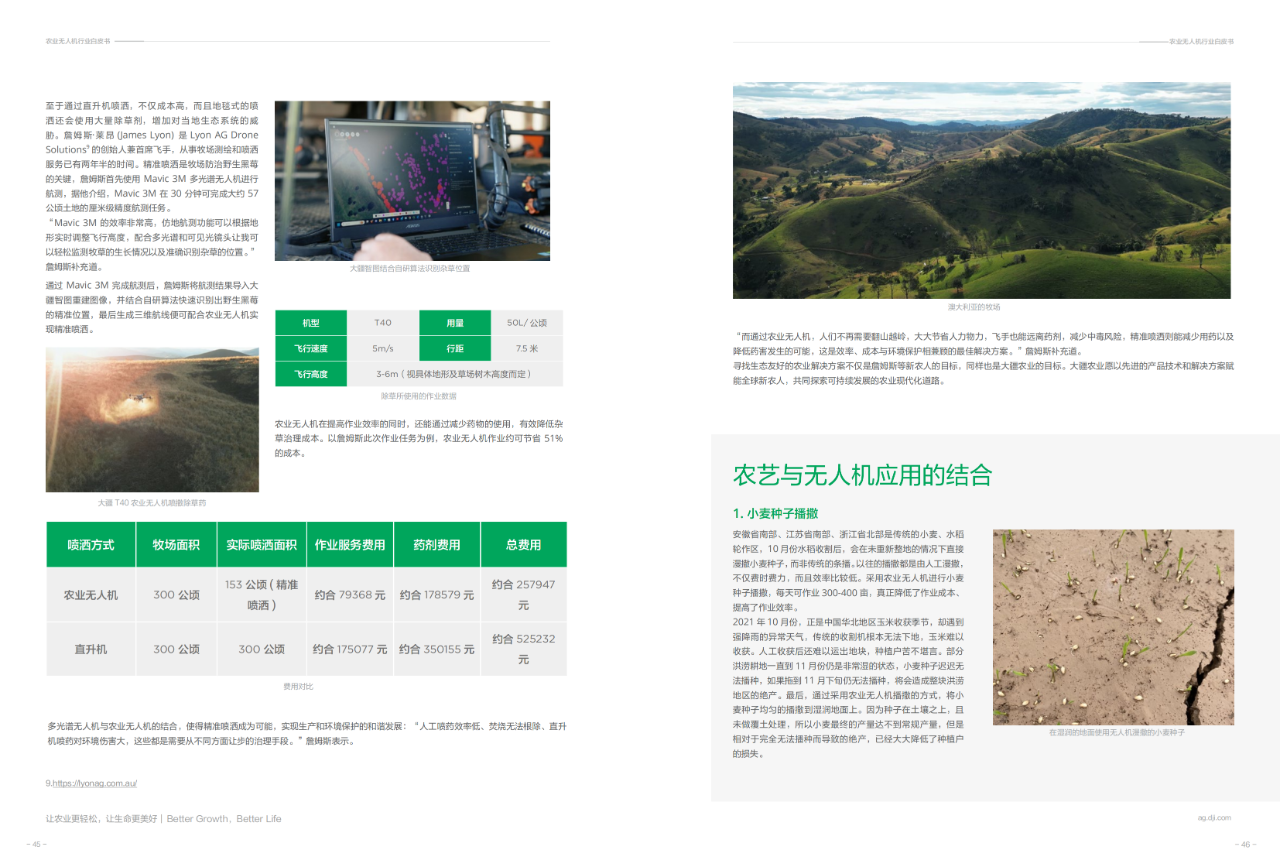Select the T40 drone spraying field photo
The width and height of the screenshot is (1280, 868).
pos(152,419)
